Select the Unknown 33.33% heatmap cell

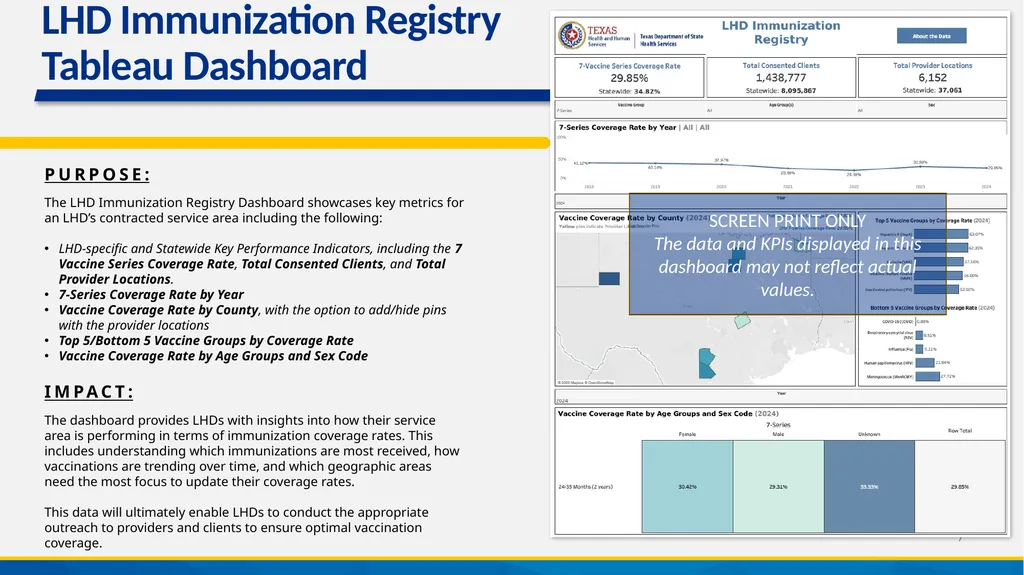pyautogui.click(x=869, y=486)
